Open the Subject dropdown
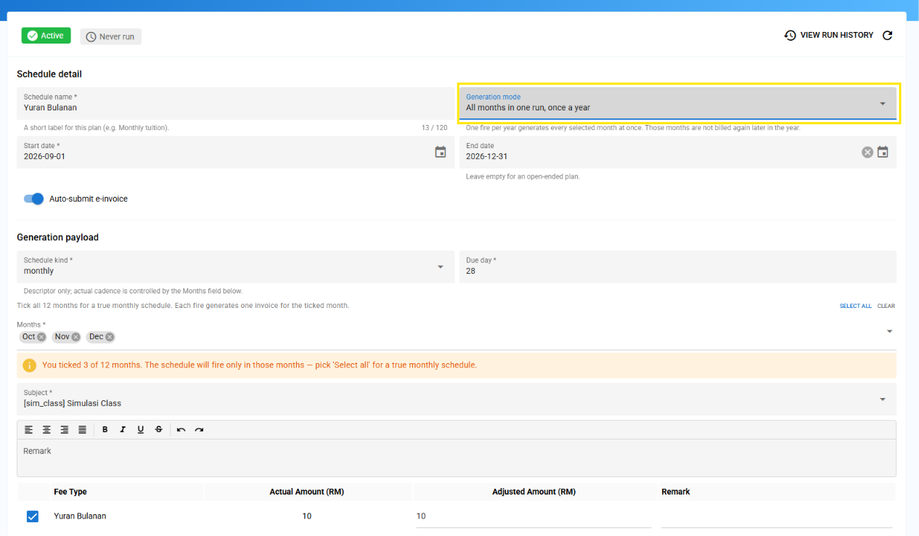Viewport: 919px width, 536px height. point(457,399)
